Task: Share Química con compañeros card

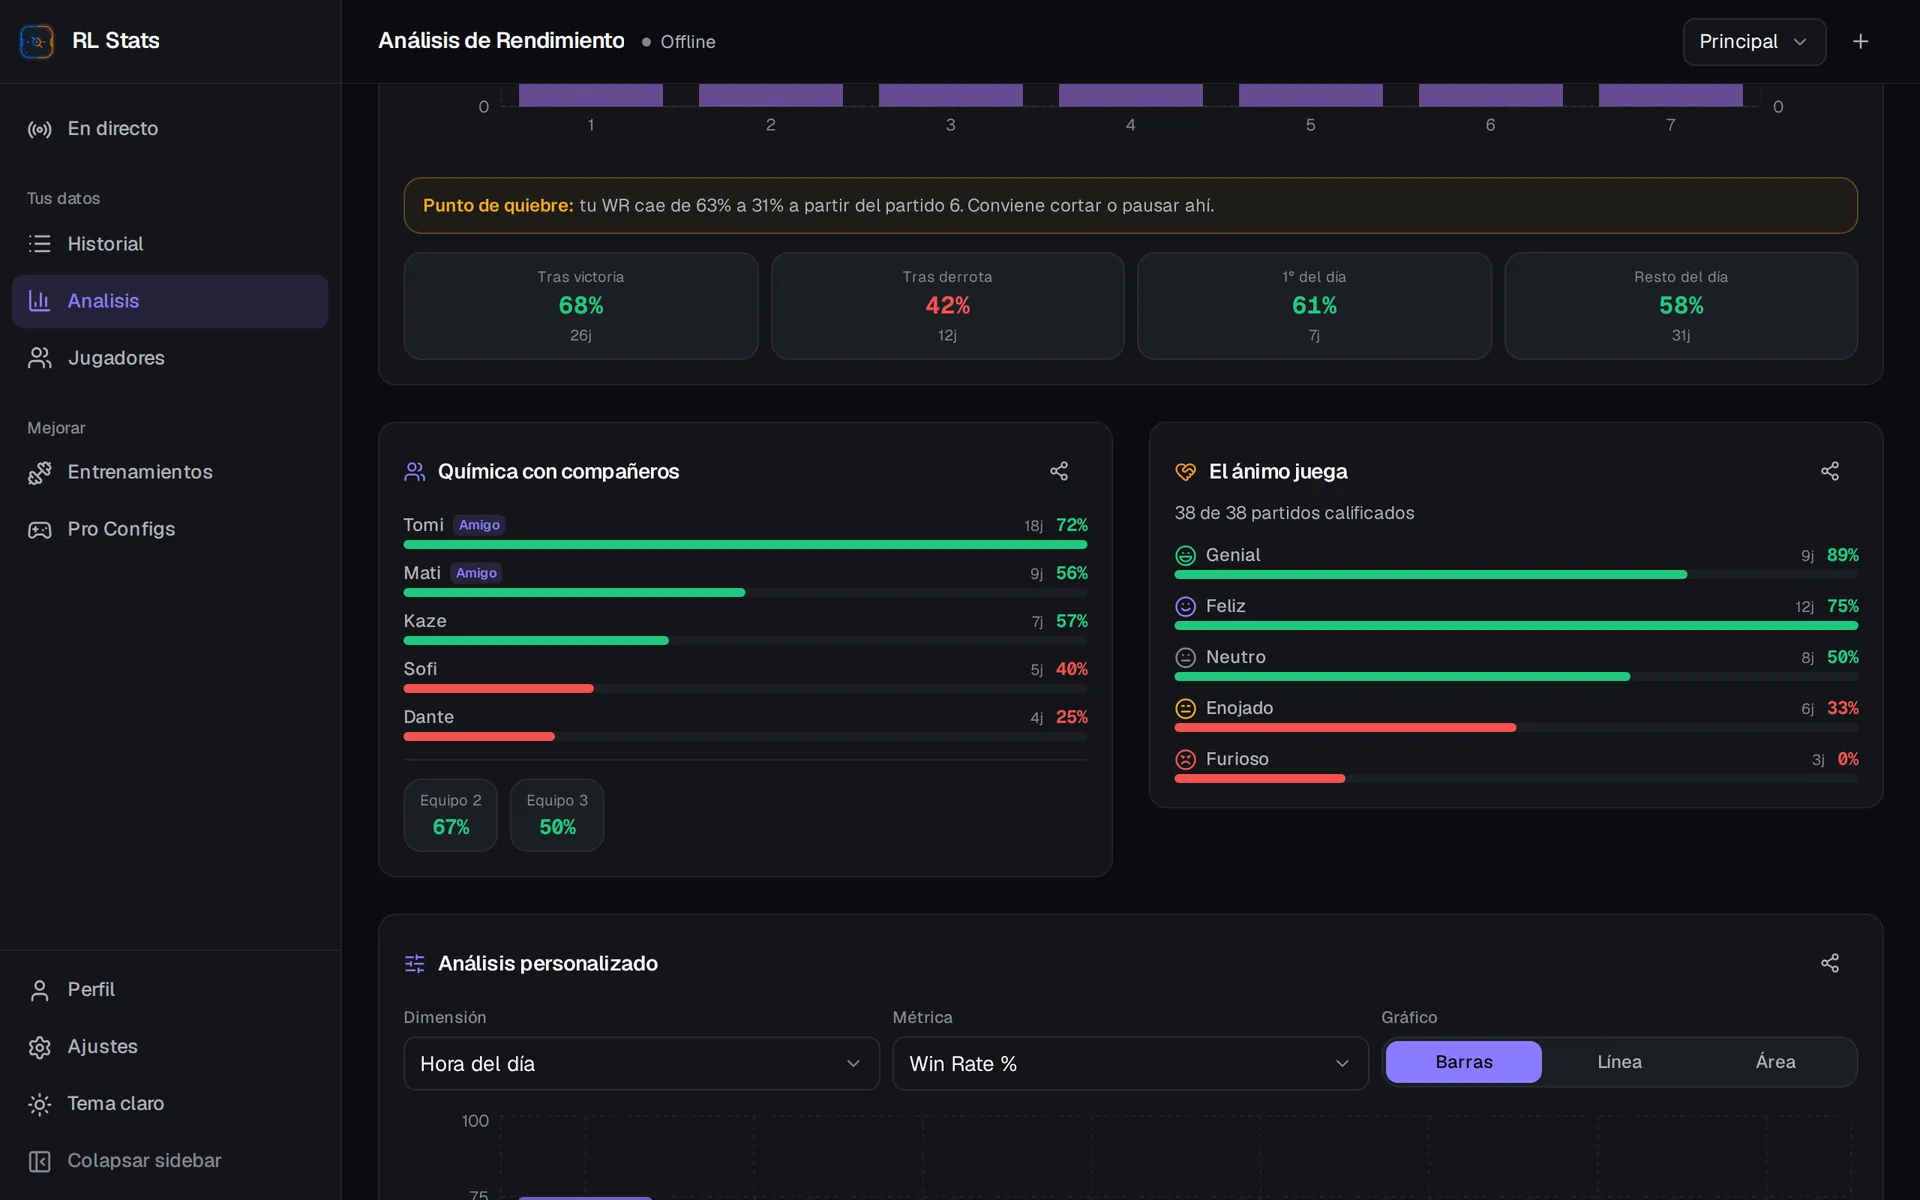Action: tap(1059, 471)
